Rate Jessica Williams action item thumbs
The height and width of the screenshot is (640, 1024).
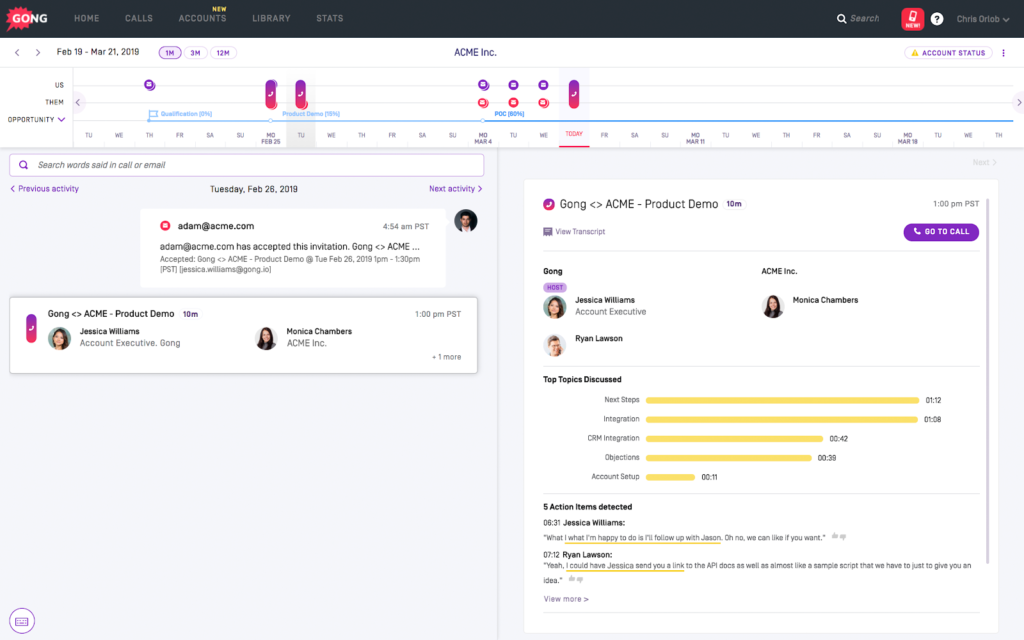point(839,537)
